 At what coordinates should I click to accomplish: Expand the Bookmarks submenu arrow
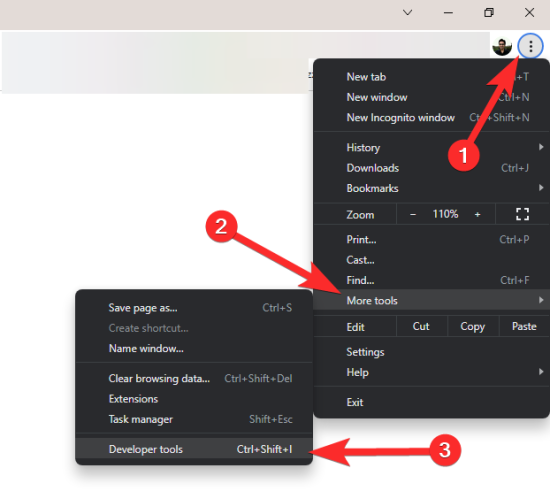[541, 188]
